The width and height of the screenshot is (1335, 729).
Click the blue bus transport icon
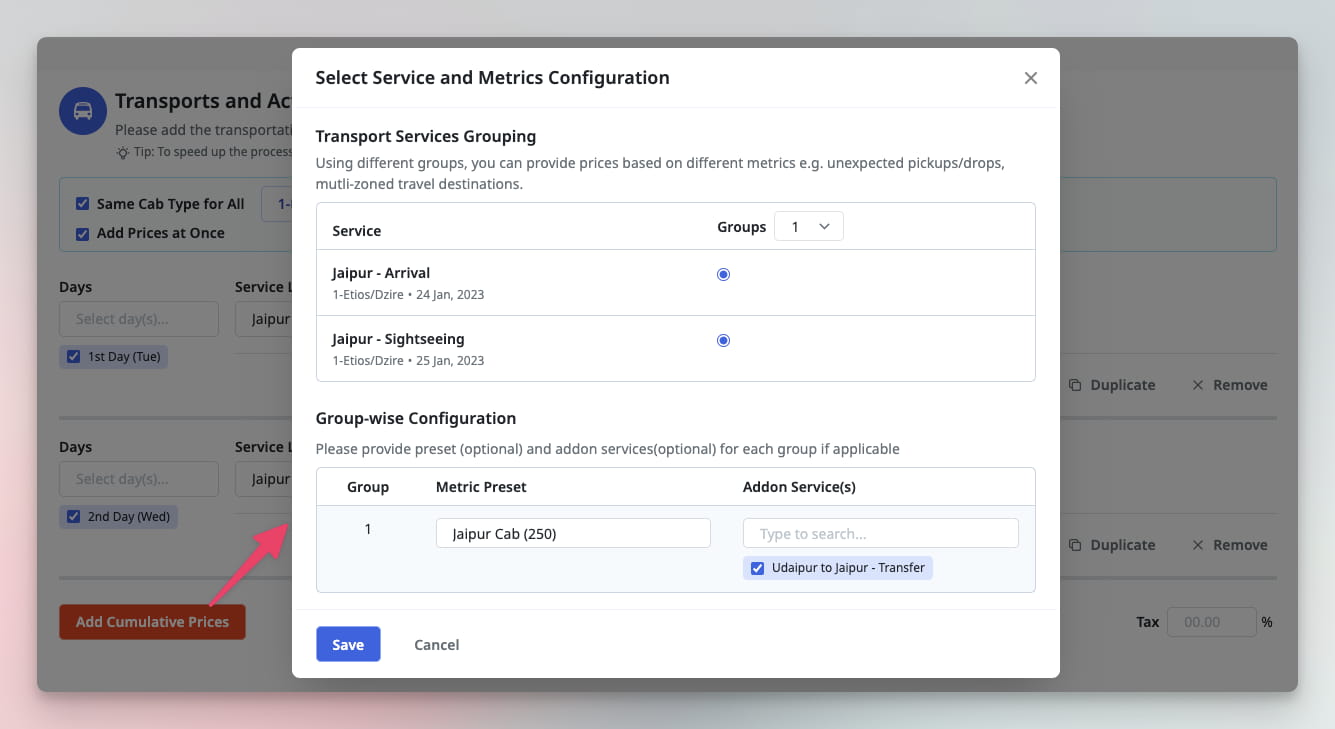click(82, 111)
